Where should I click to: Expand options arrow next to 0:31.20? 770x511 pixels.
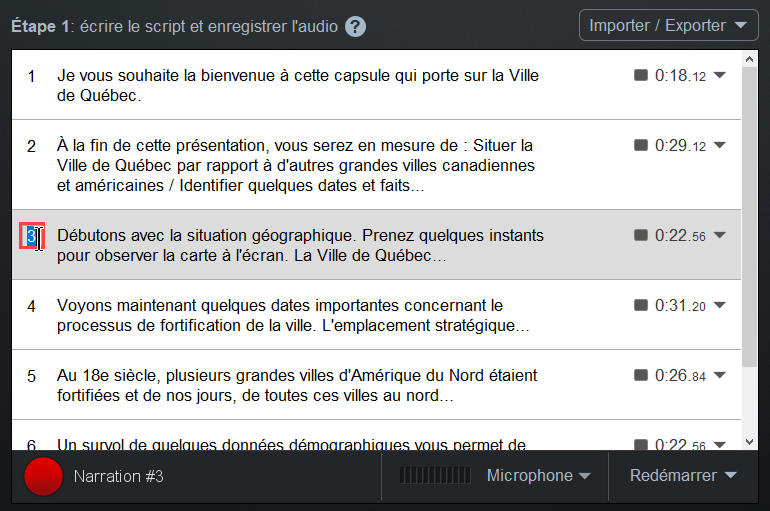click(719, 305)
